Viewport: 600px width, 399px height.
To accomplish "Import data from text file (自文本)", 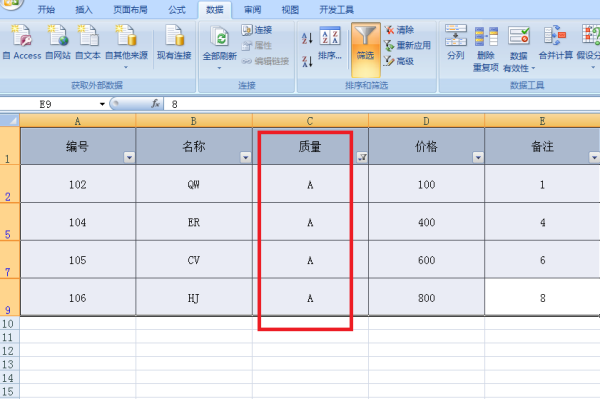I will 88,42.
